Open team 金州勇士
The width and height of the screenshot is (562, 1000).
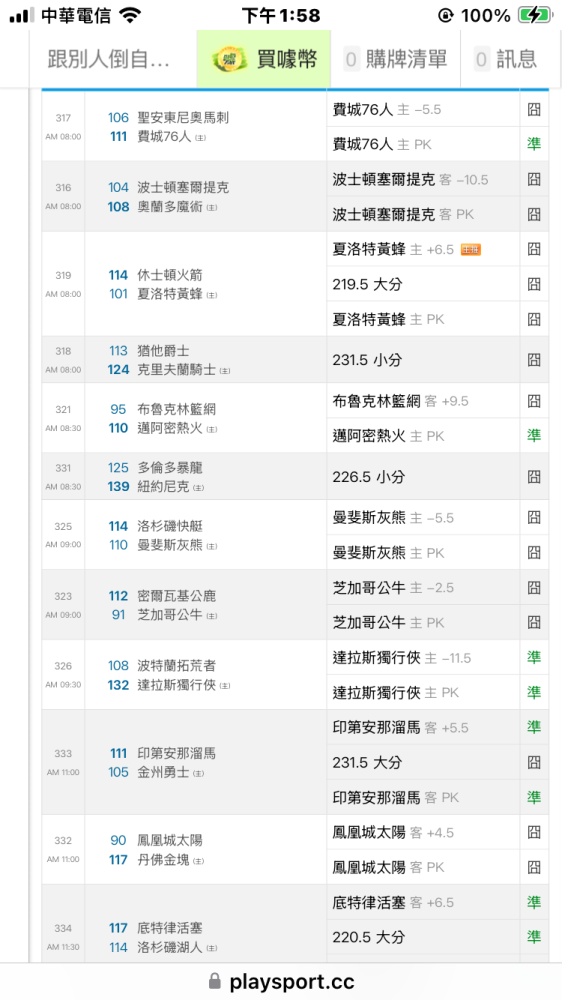pos(163,772)
